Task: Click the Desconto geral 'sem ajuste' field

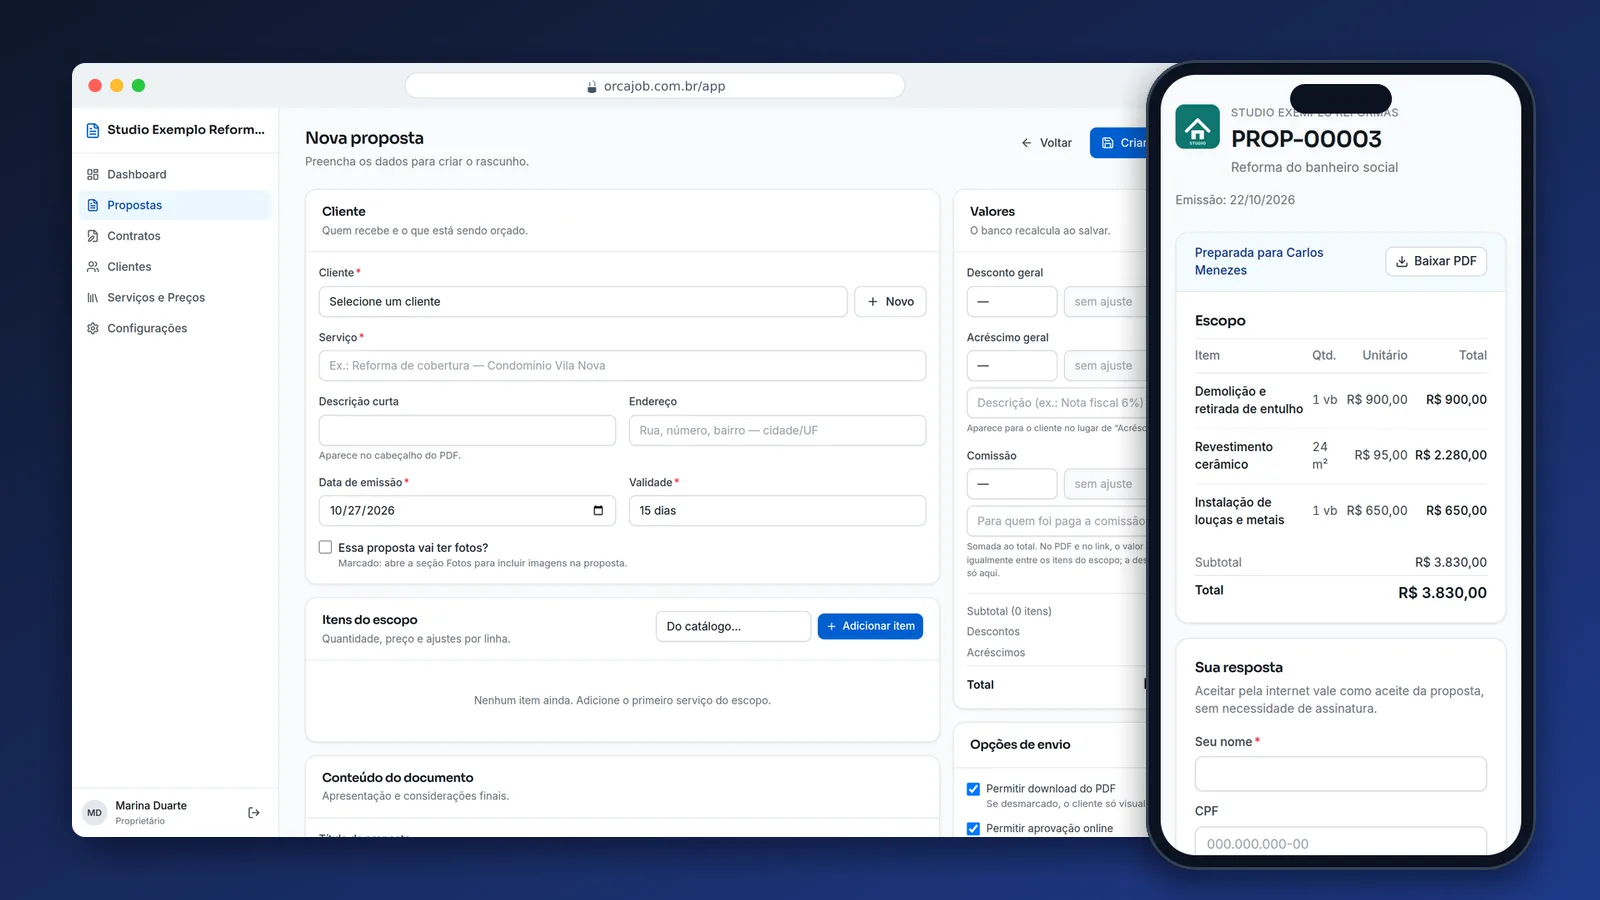Action: (1106, 302)
